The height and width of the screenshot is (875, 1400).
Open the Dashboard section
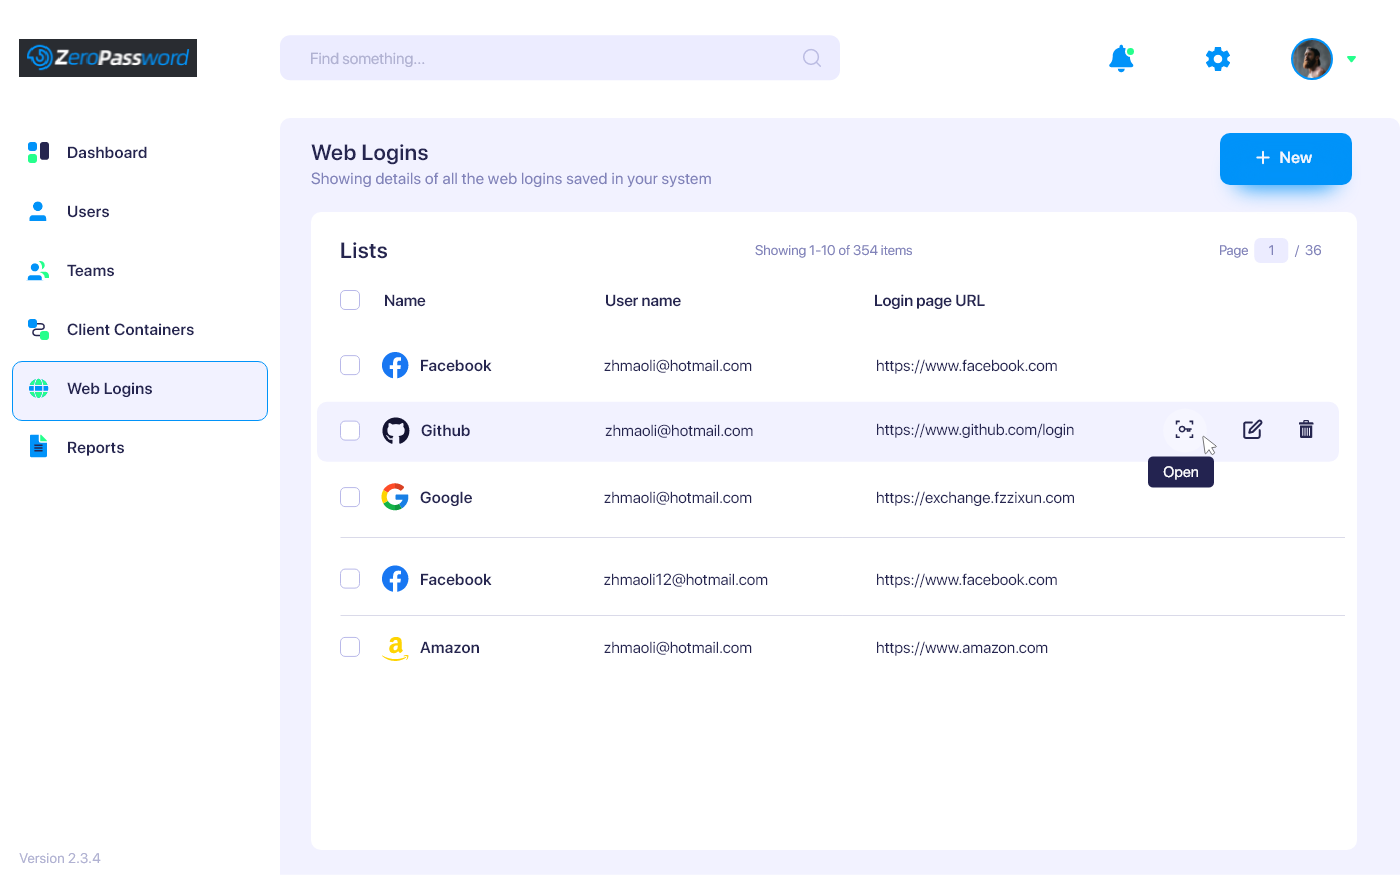[107, 153]
